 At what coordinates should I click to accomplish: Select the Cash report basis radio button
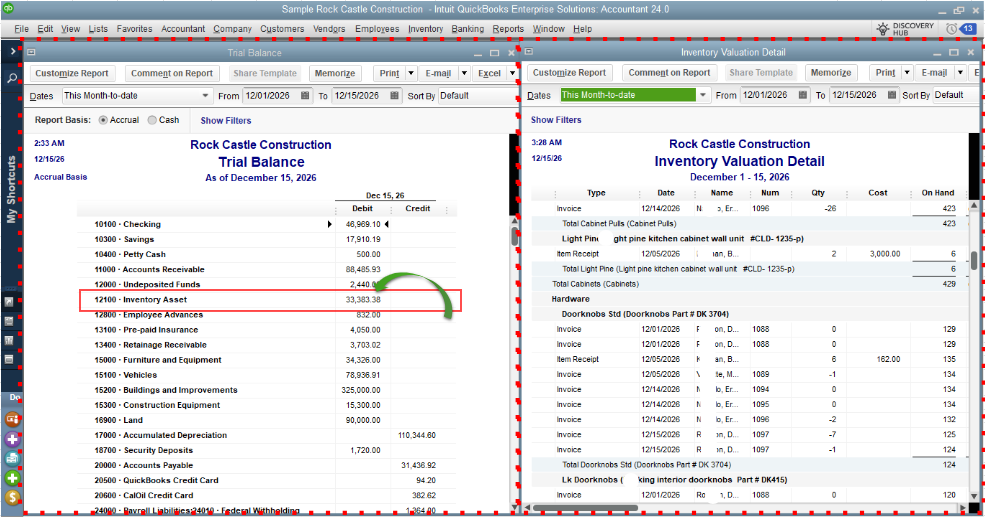tap(152, 120)
